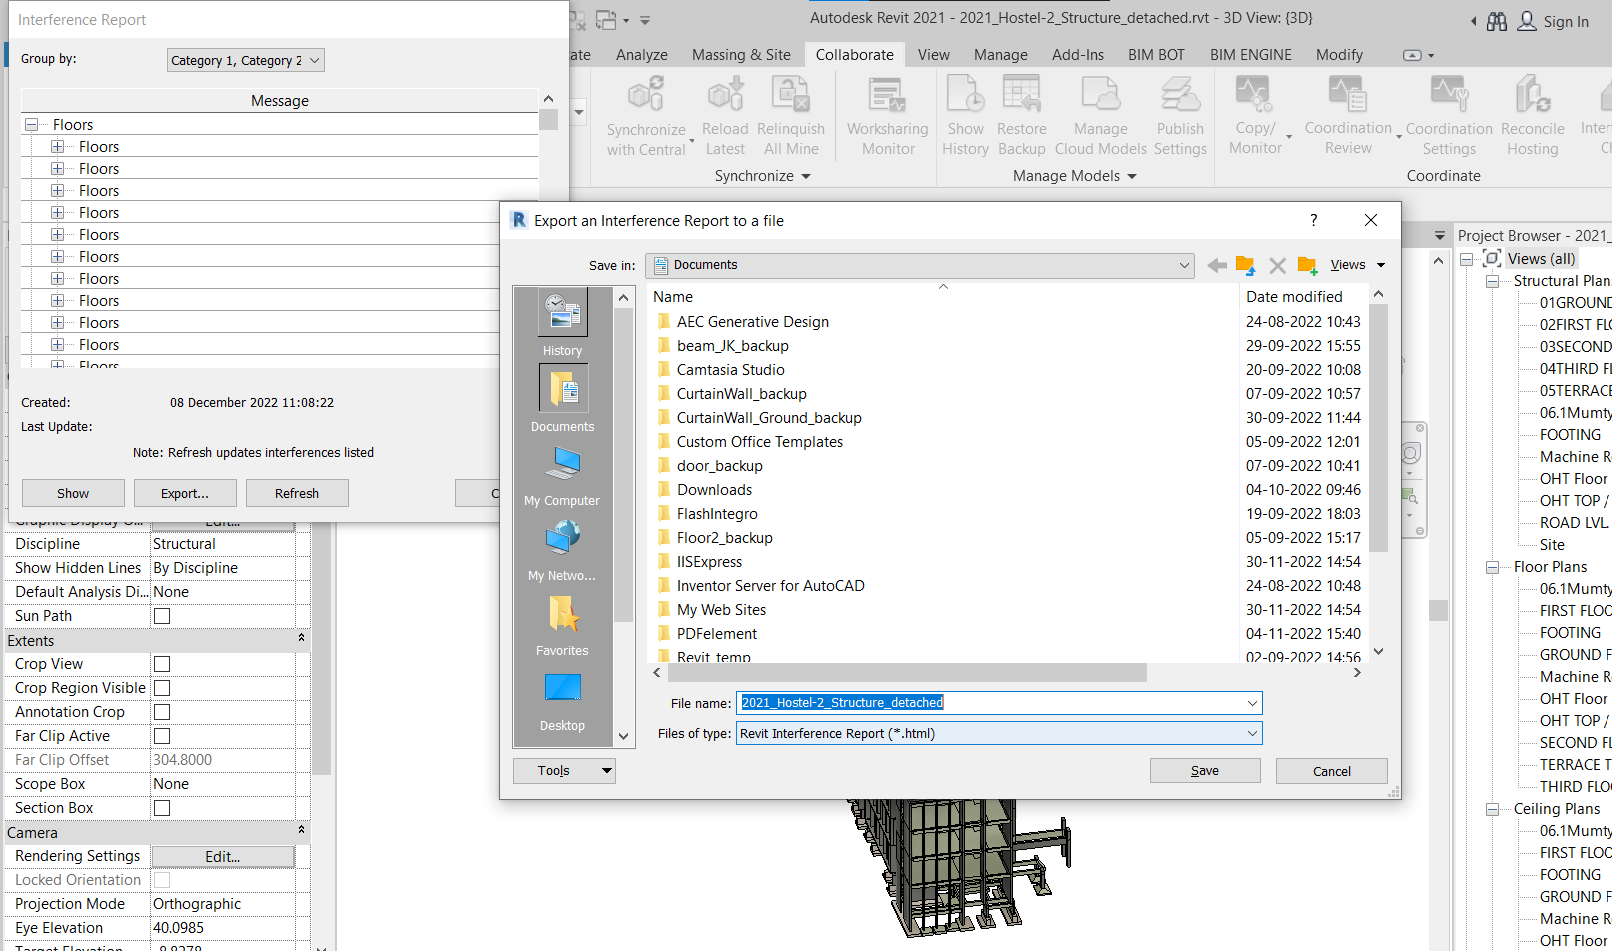Viewport: 1612px width, 951px height.
Task: Open the Views menu in the dialog toolbar
Action: click(1357, 265)
